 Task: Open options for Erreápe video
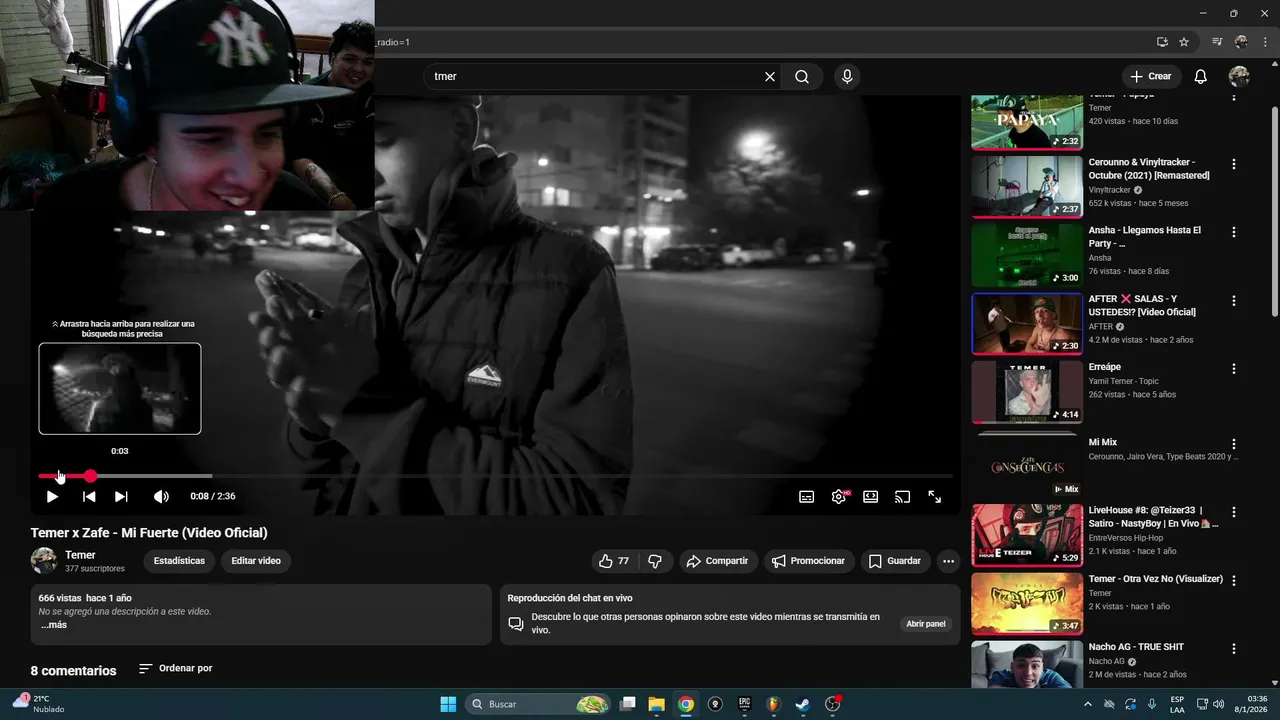coord(1234,368)
